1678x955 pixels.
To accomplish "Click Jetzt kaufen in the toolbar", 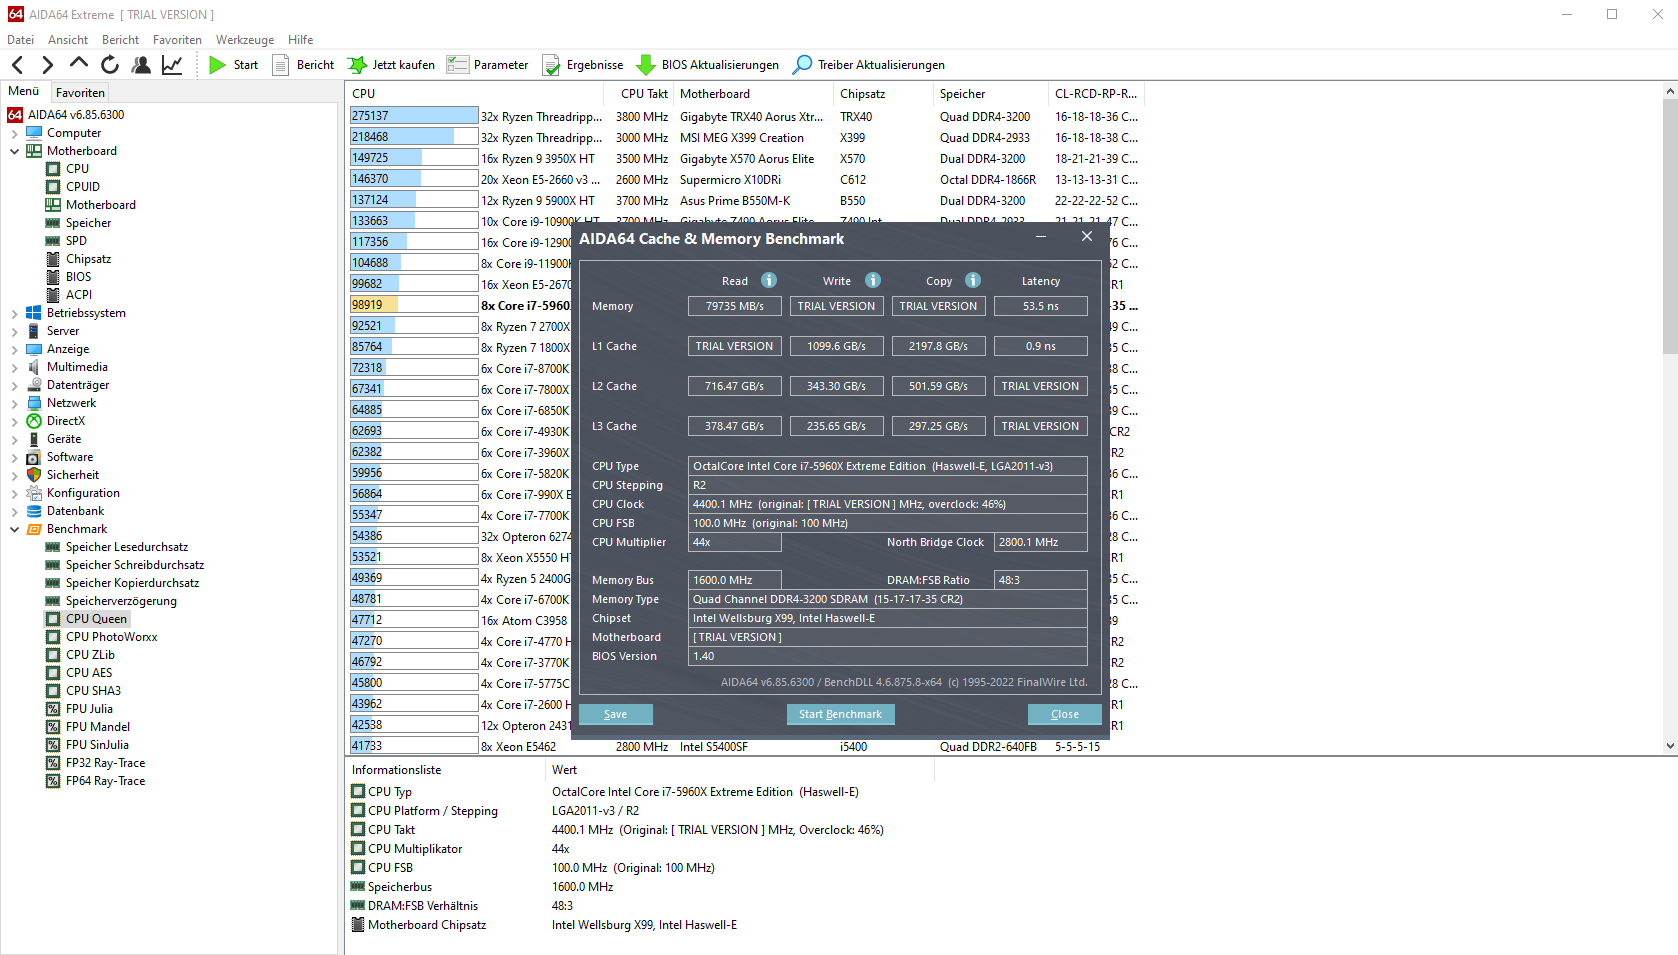I will [x=391, y=65].
